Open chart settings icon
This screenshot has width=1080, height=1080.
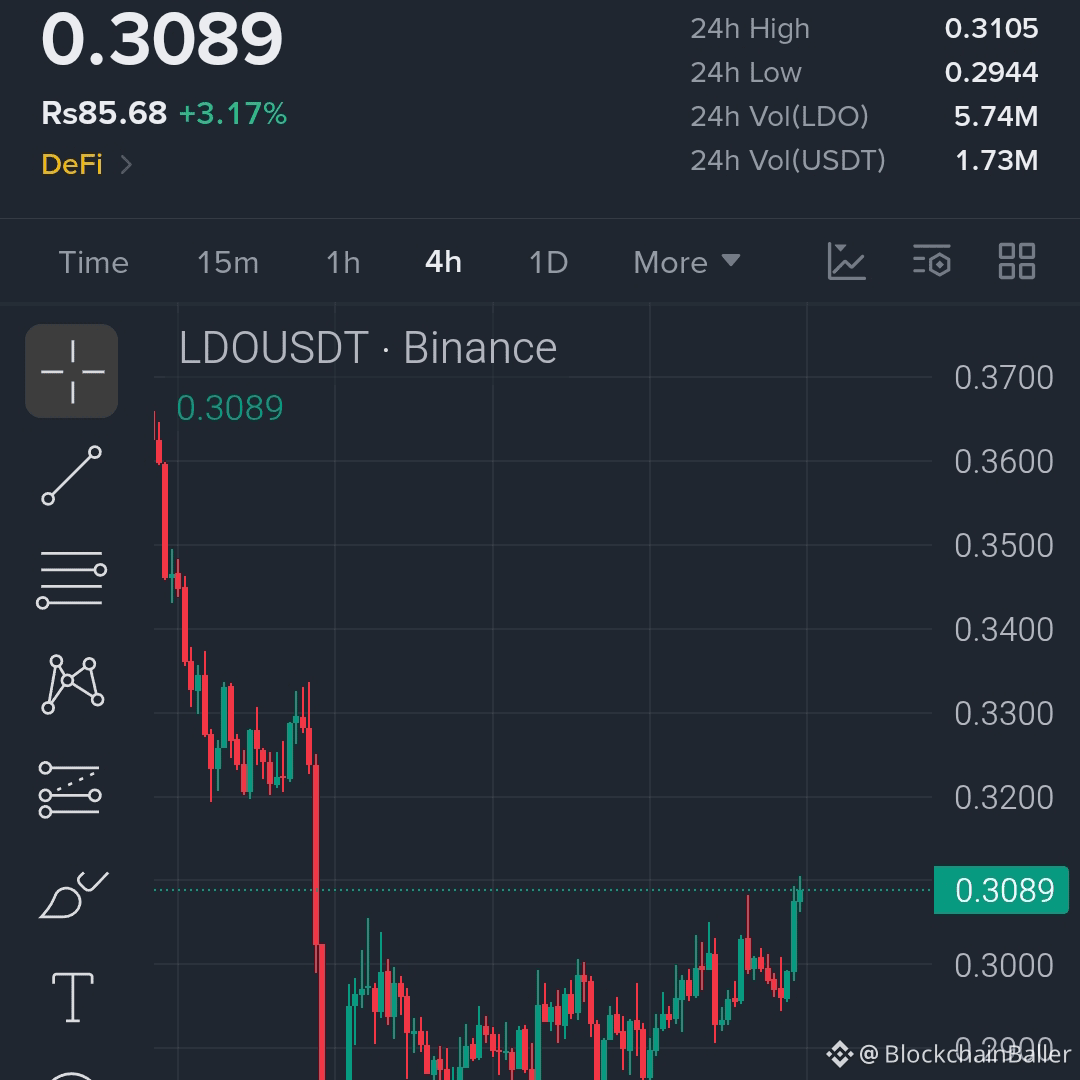click(x=932, y=261)
